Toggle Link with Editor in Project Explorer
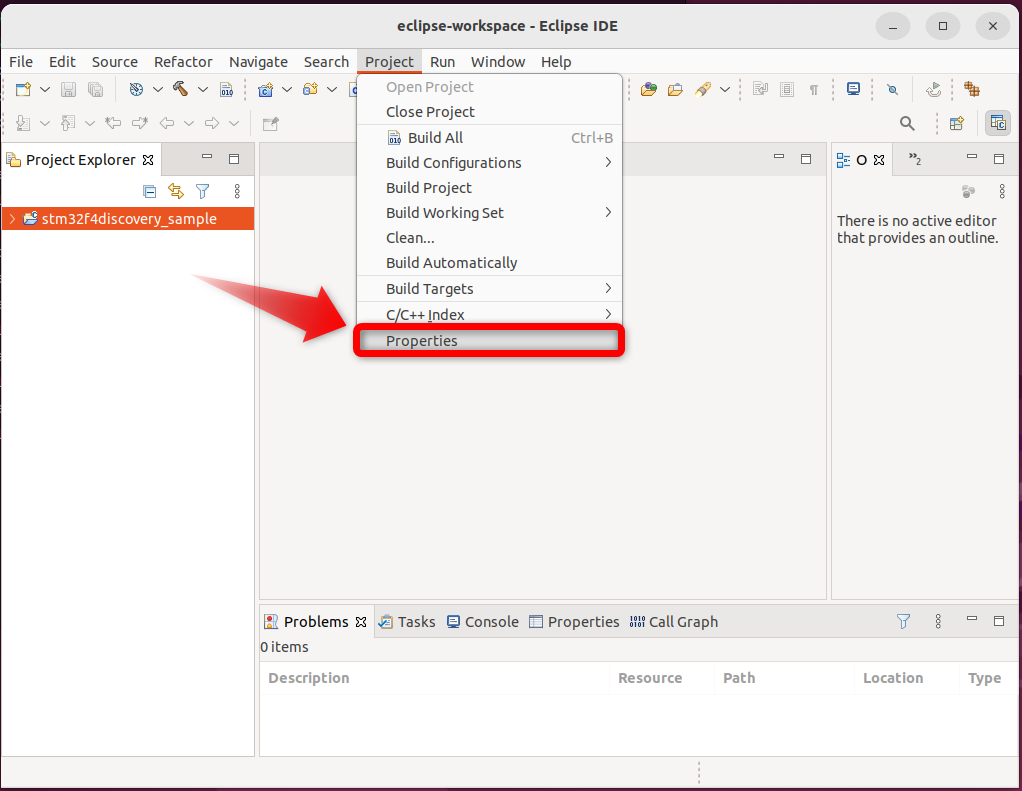Viewport: 1022px width, 791px height. [176, 191]
